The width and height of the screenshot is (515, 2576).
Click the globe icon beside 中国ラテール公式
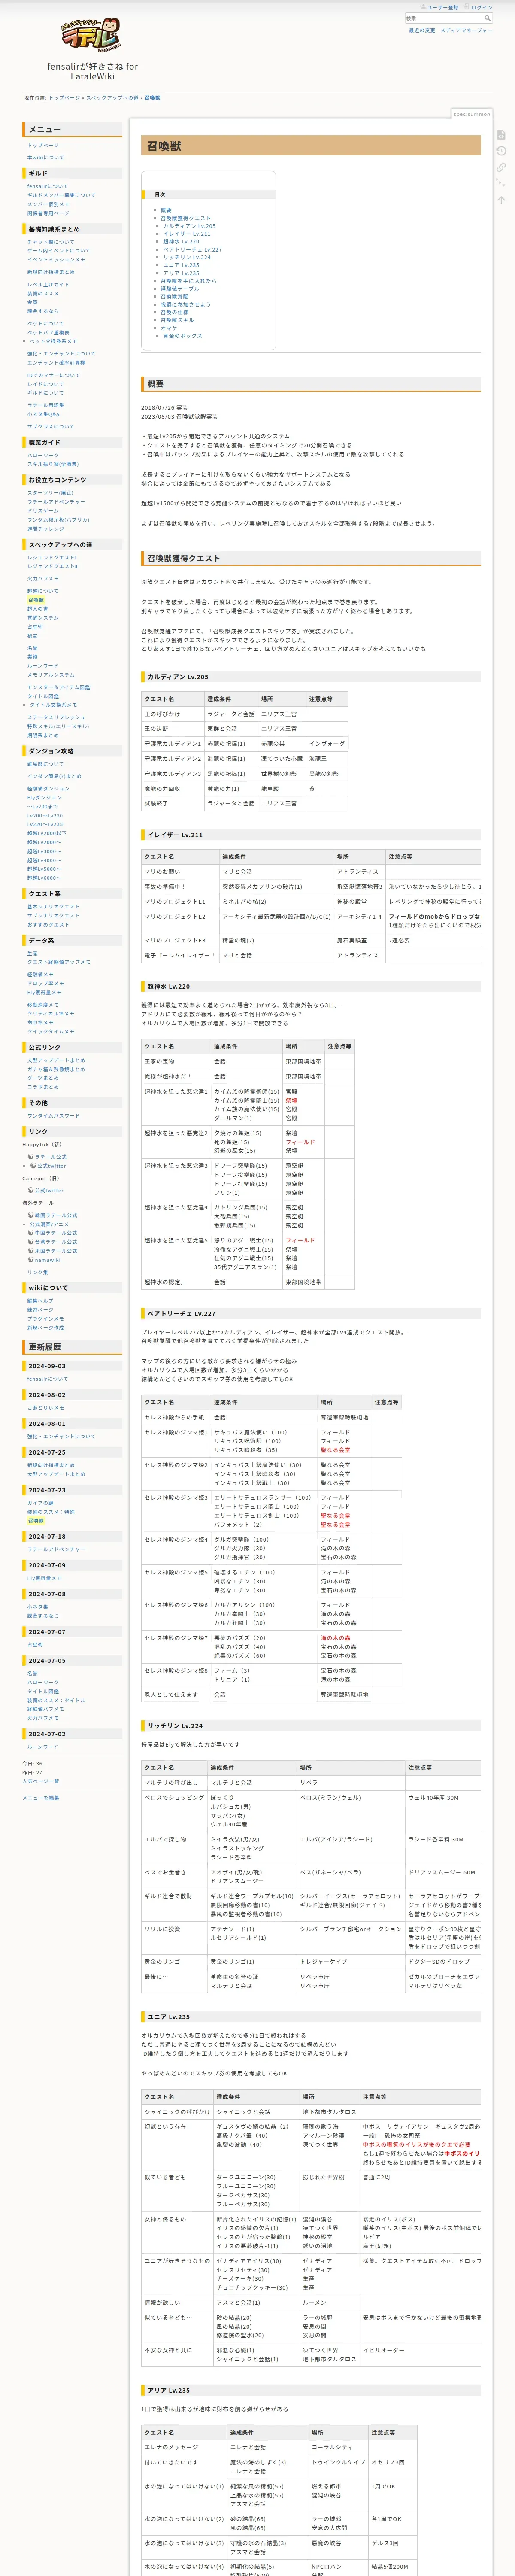(x=30, y=1233)
